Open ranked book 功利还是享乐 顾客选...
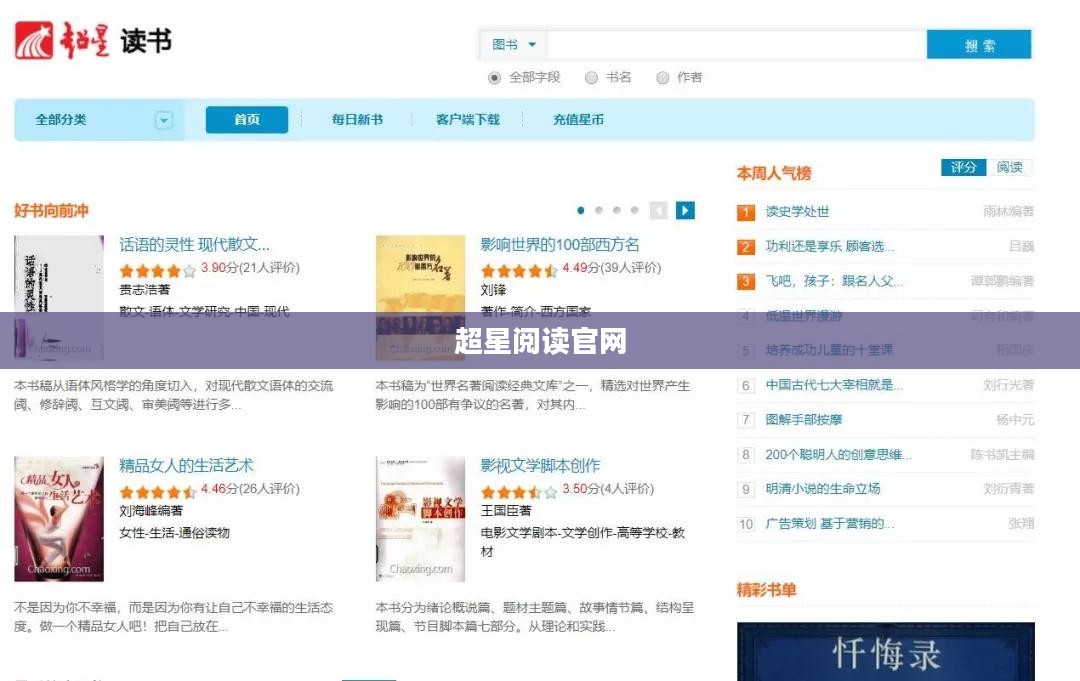The height and width of the screenshot is (681, 1080). pos(830,246)
